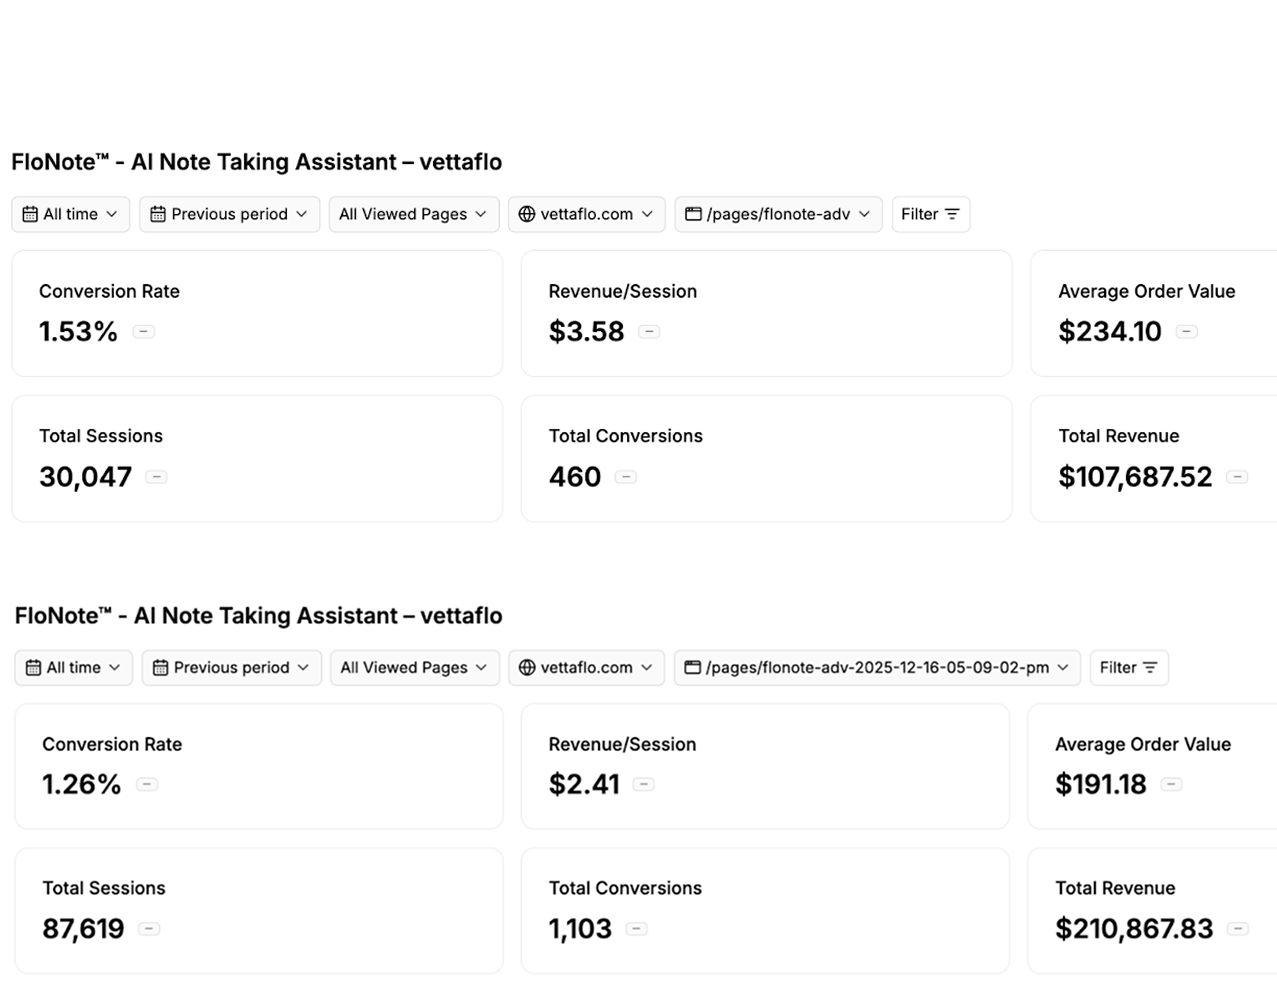
Task: Select the top Total Conversions 460 card
Action: (766, 458)
